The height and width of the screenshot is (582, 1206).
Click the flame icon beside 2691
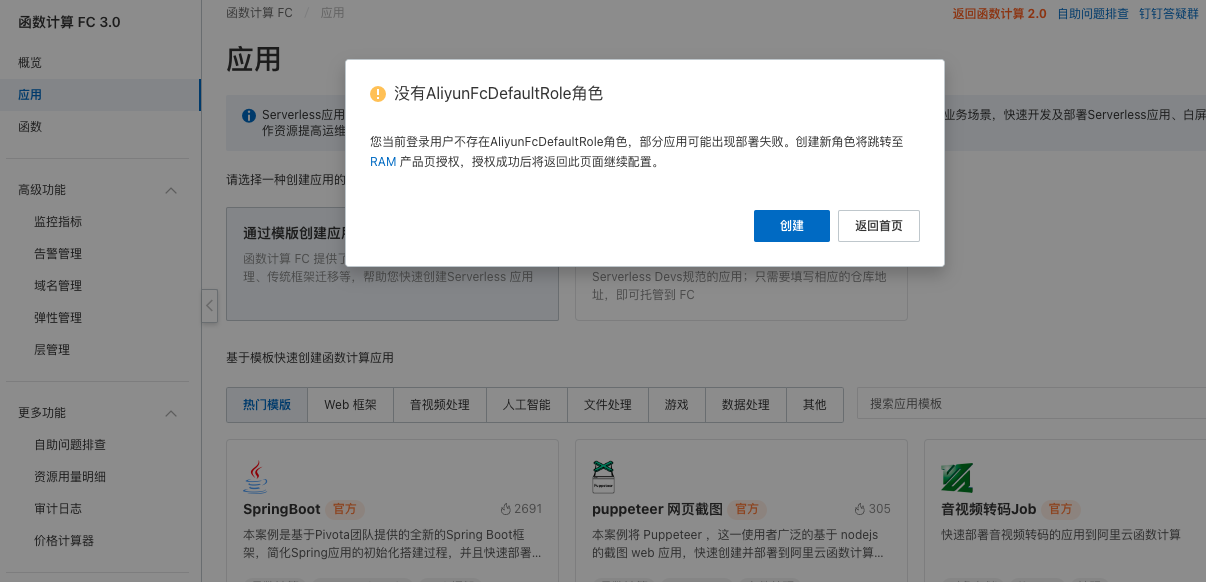506,509
